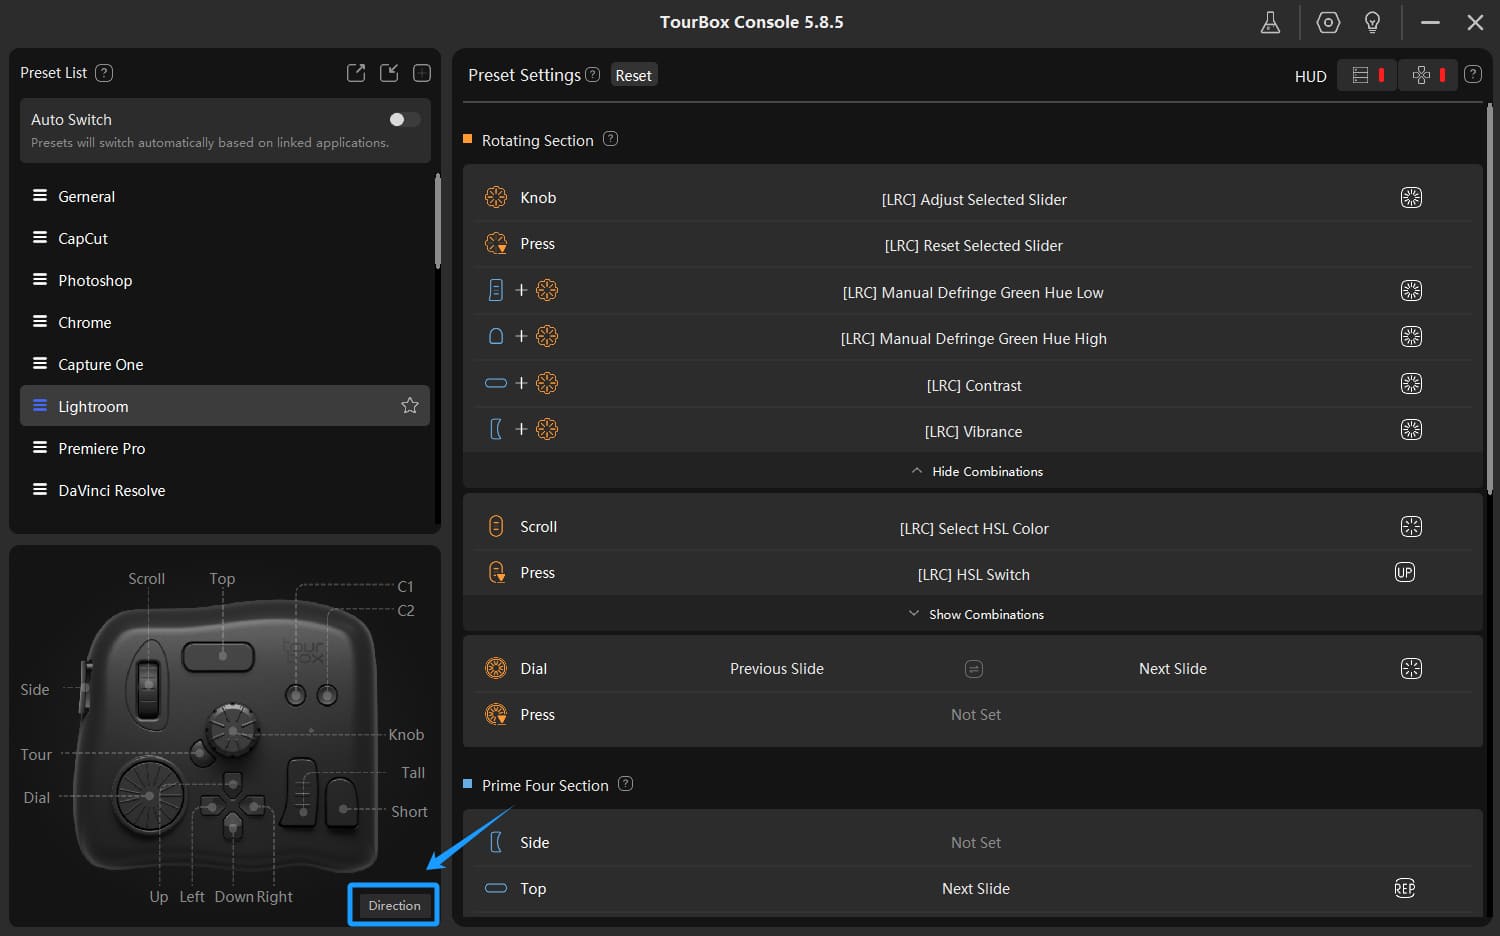This screenshot has height=936, width=1500.
Task: Export preset icon in Preset List header
Action: coord(356,73)
